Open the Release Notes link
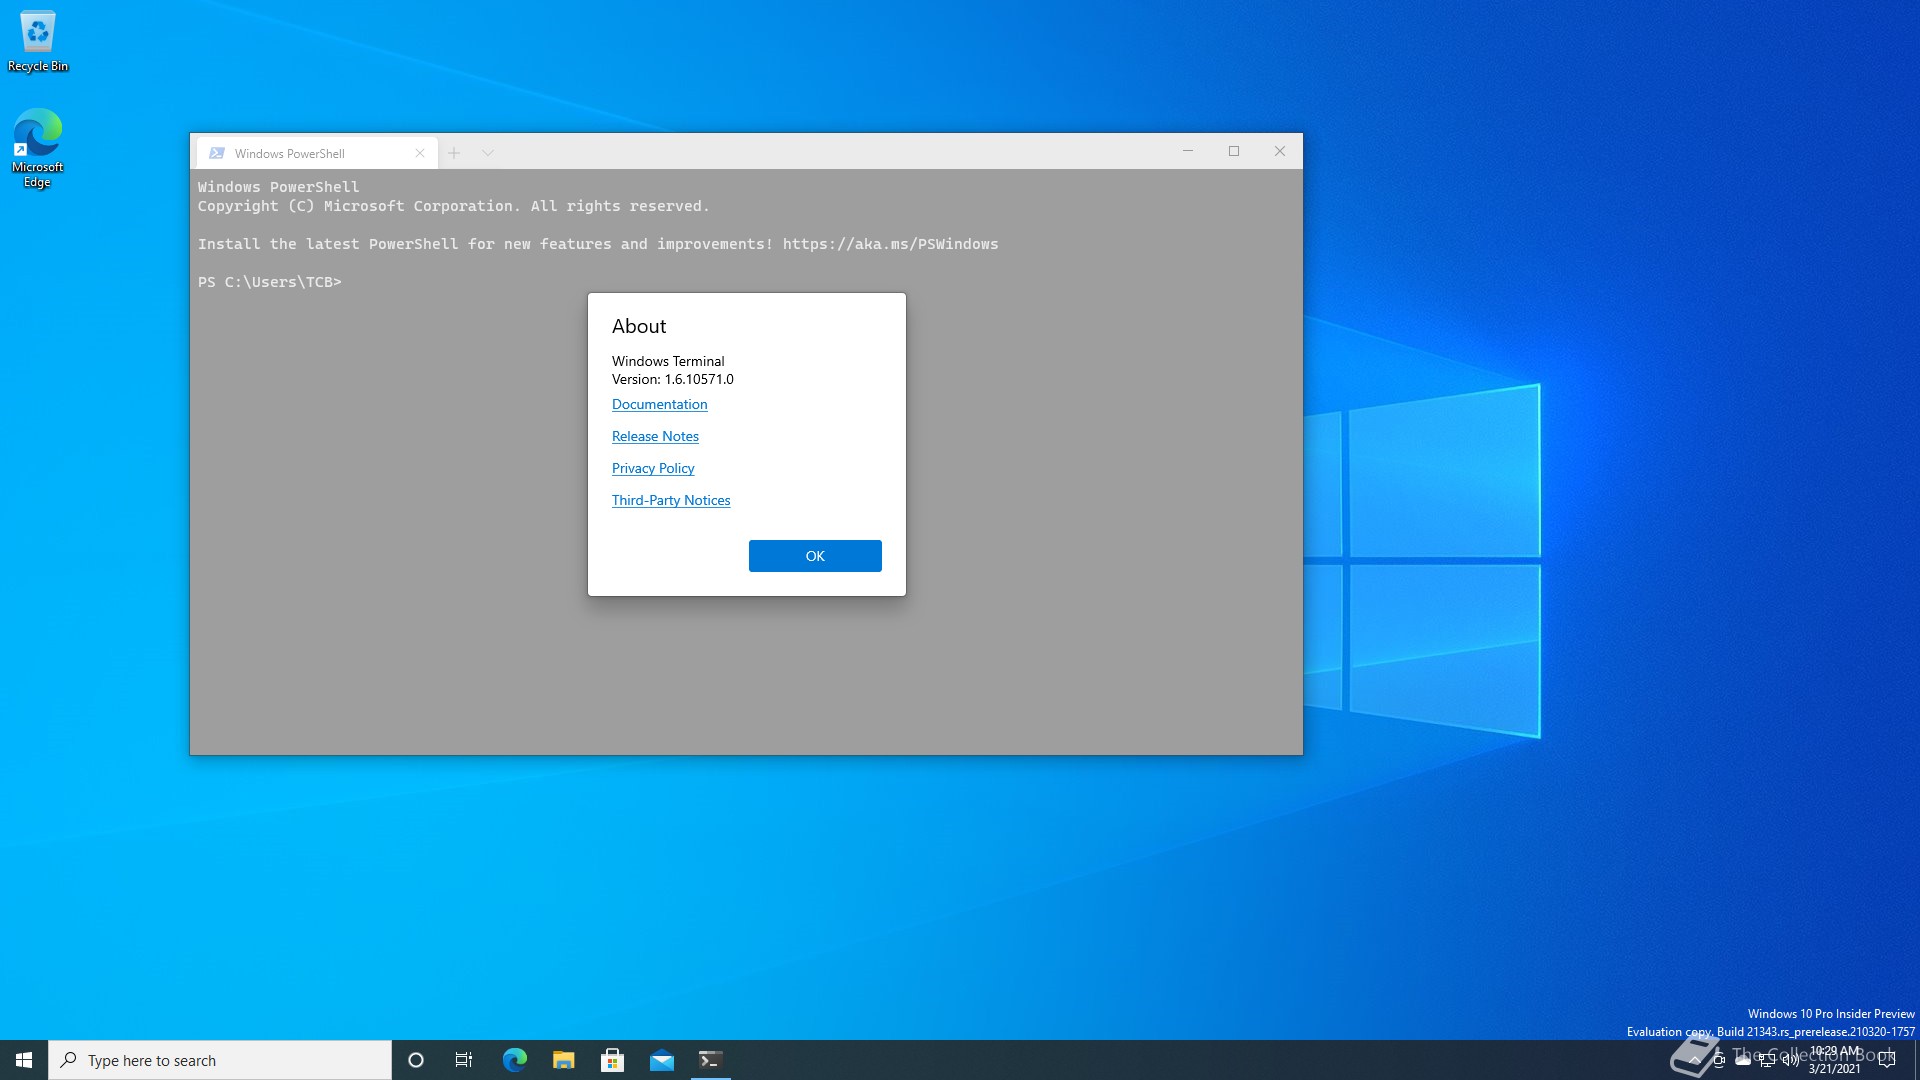This screenshot has width=1920, height=1080. pyautogui.click(x=655, y=436)
